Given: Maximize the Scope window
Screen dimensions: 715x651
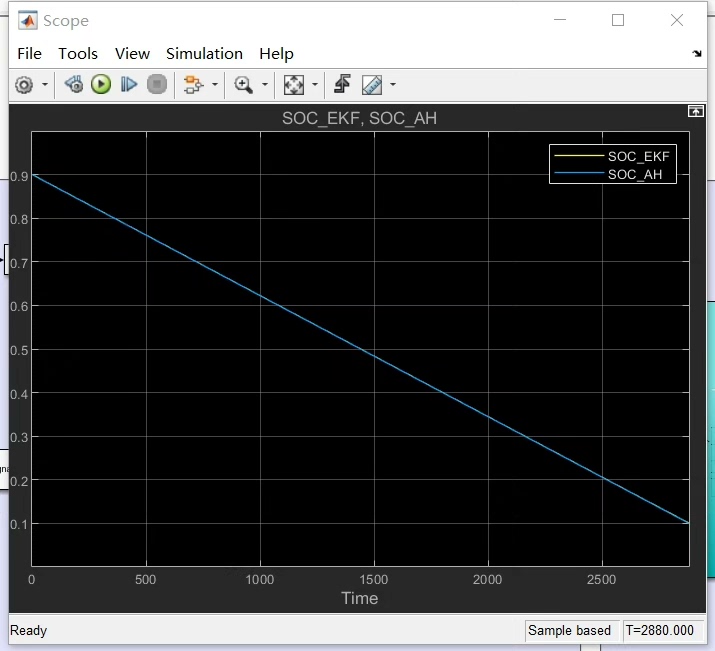Looking at the screenshot, I should [618, 20].
